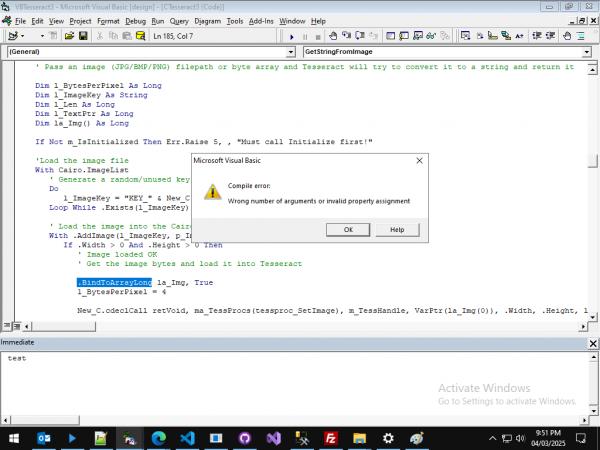
Task: Click the 'l_BytesPerPixel = 4' line
Action: pos(122,292)
